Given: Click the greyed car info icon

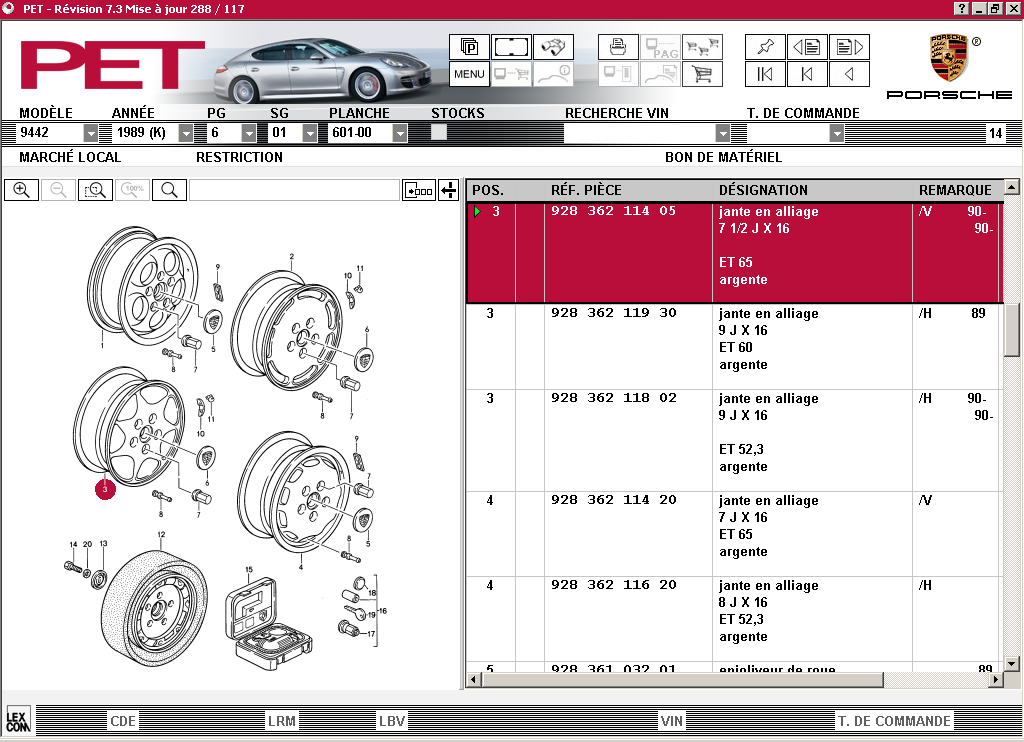Looking at the screenshot, I should [x=553, y=74].
